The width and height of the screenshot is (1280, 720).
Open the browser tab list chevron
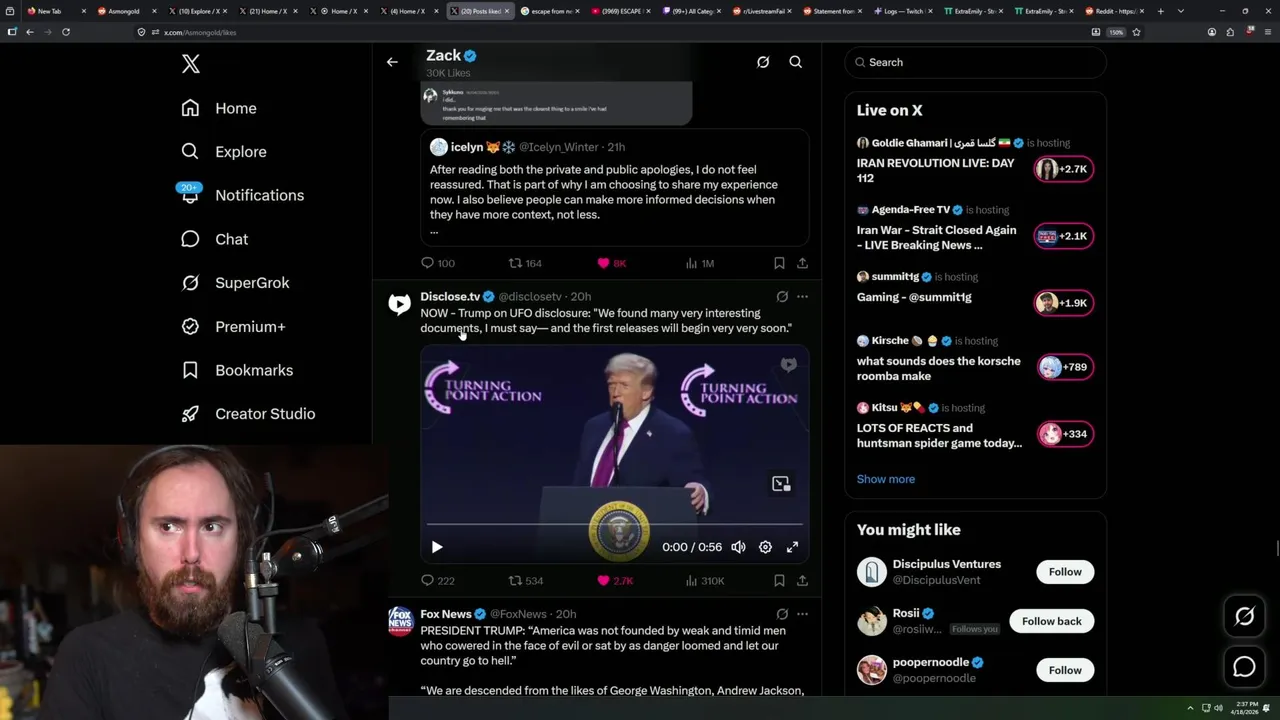1181,11
